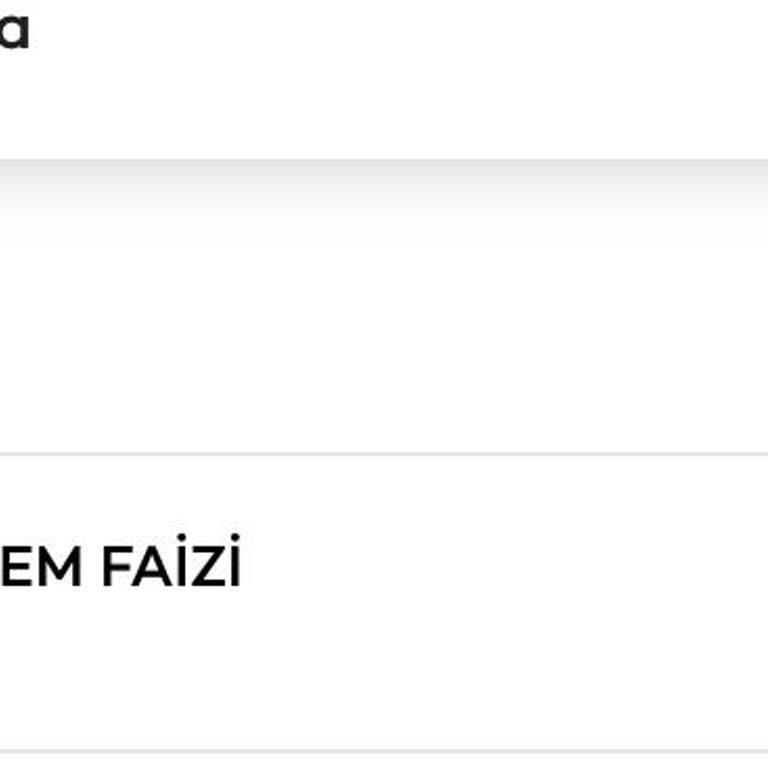Click the first dotted "İ" in FAİZİ
The height and width of the screenshot is (768, 768).
180,565
